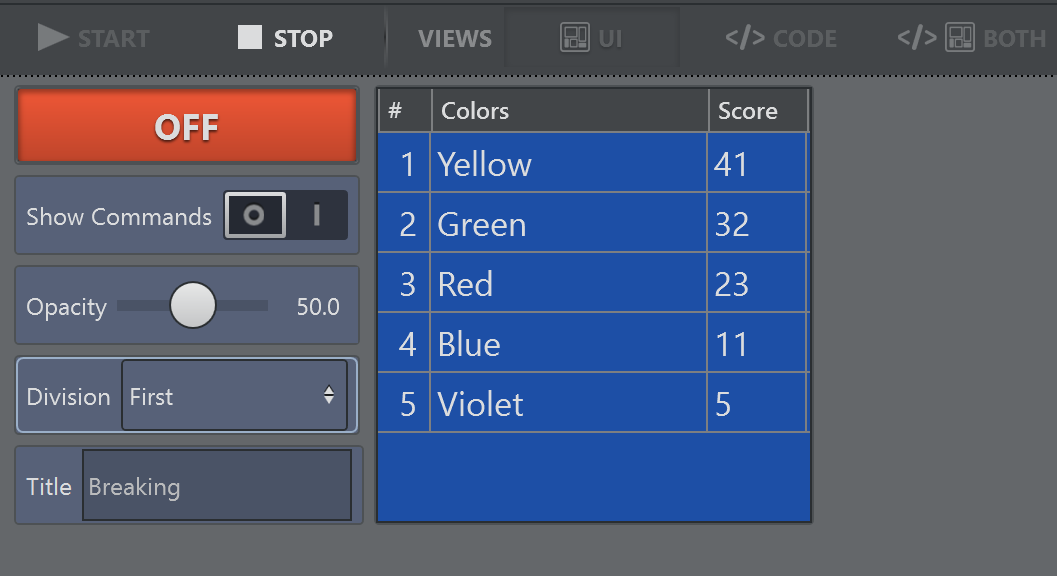1057x576 pixels.
Task: Click the STOP square icon
Action: [x=249, y=38]
